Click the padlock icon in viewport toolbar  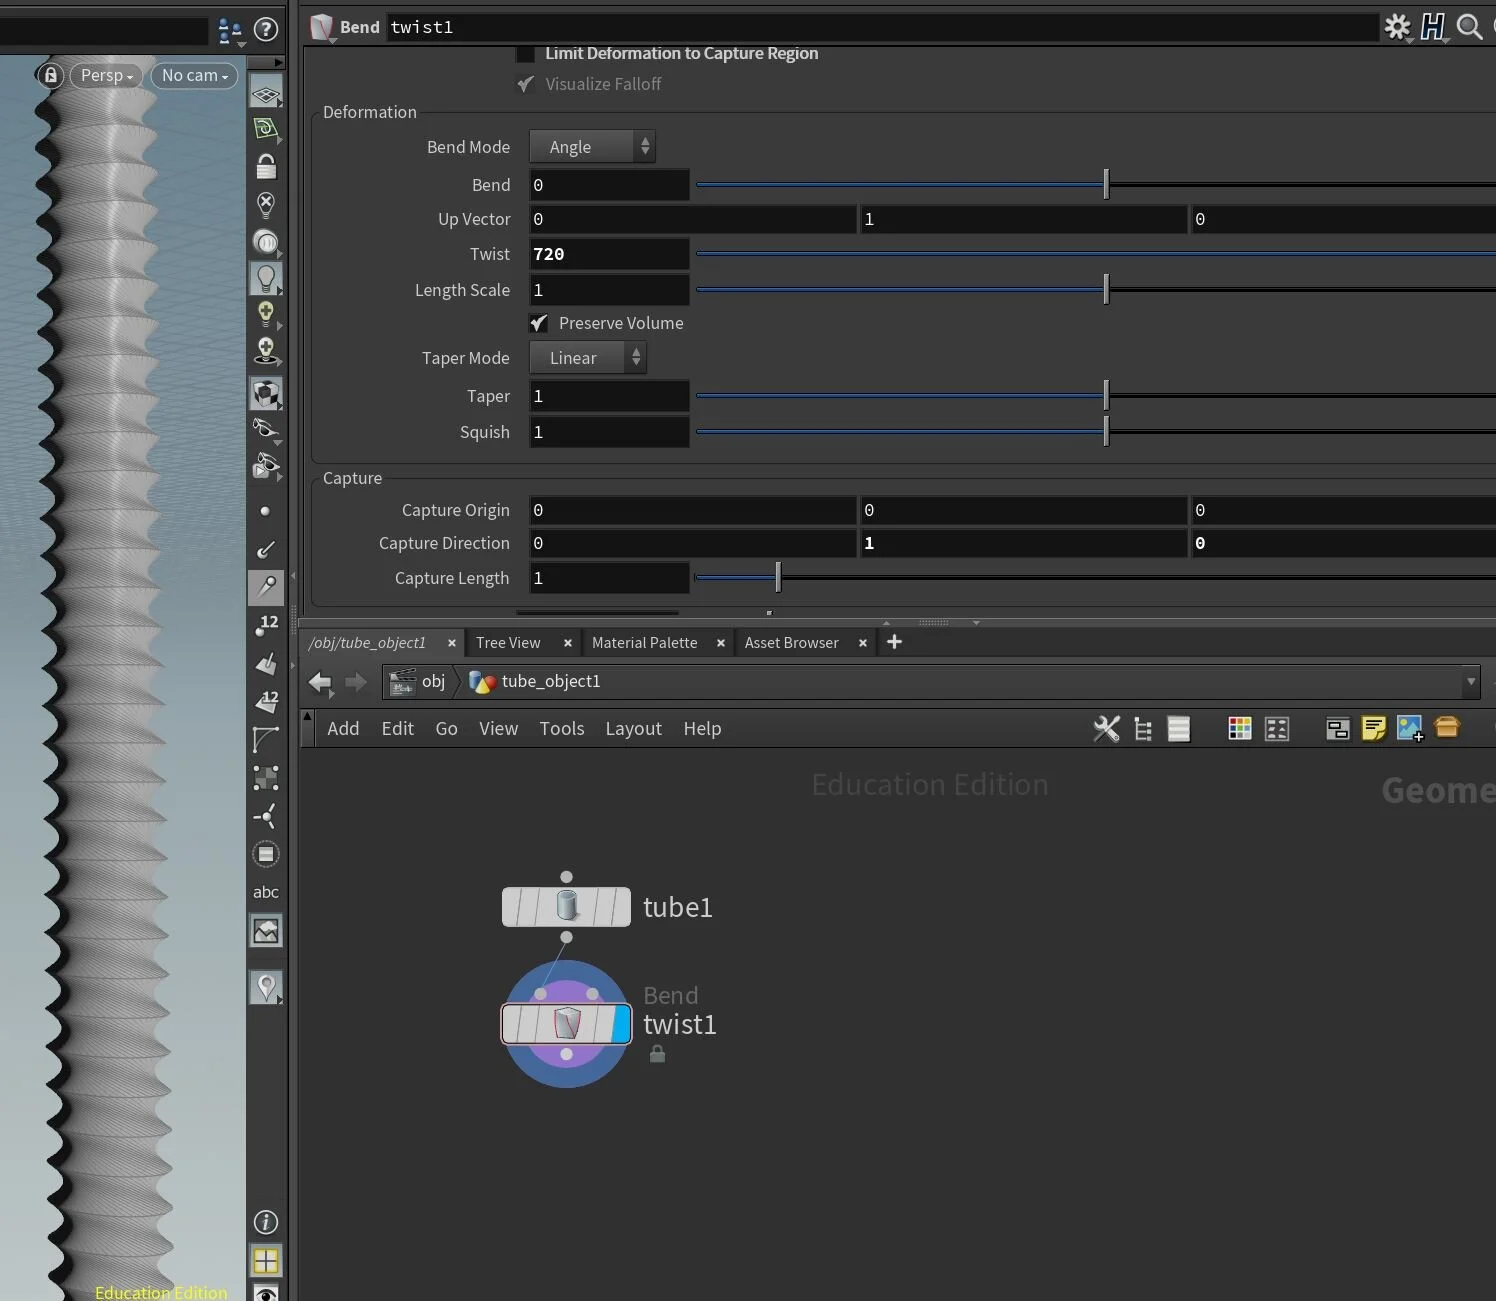tap(265, 166)
